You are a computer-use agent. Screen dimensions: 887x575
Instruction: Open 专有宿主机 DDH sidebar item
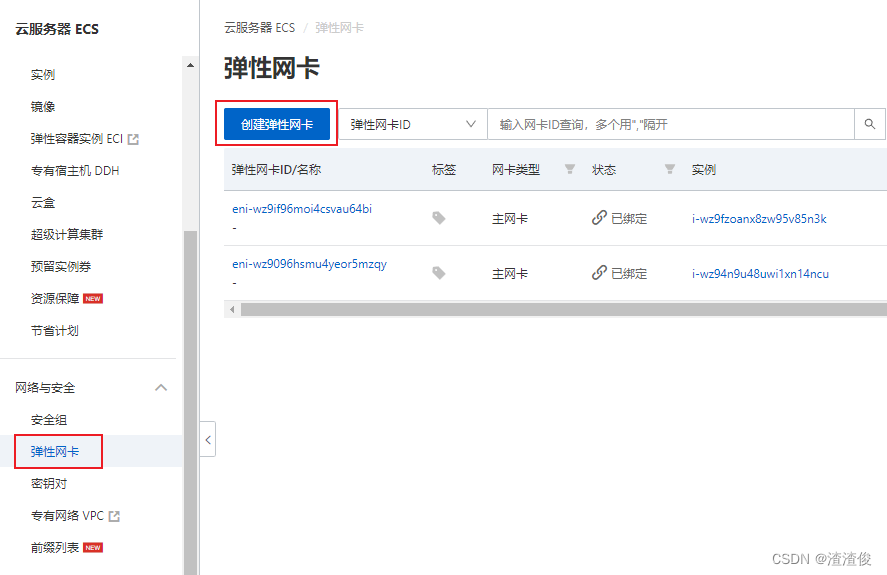[75, 170]
